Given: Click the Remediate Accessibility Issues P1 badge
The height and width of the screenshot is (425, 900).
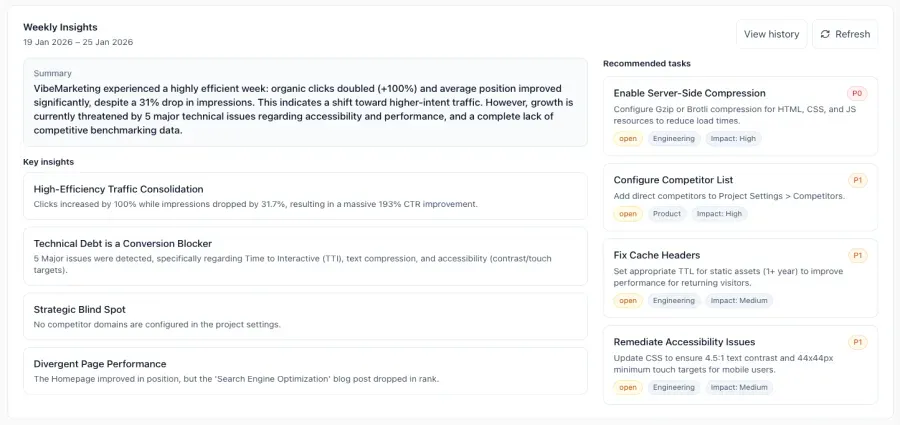Looking at the screenshot, I should click(857, 342).
